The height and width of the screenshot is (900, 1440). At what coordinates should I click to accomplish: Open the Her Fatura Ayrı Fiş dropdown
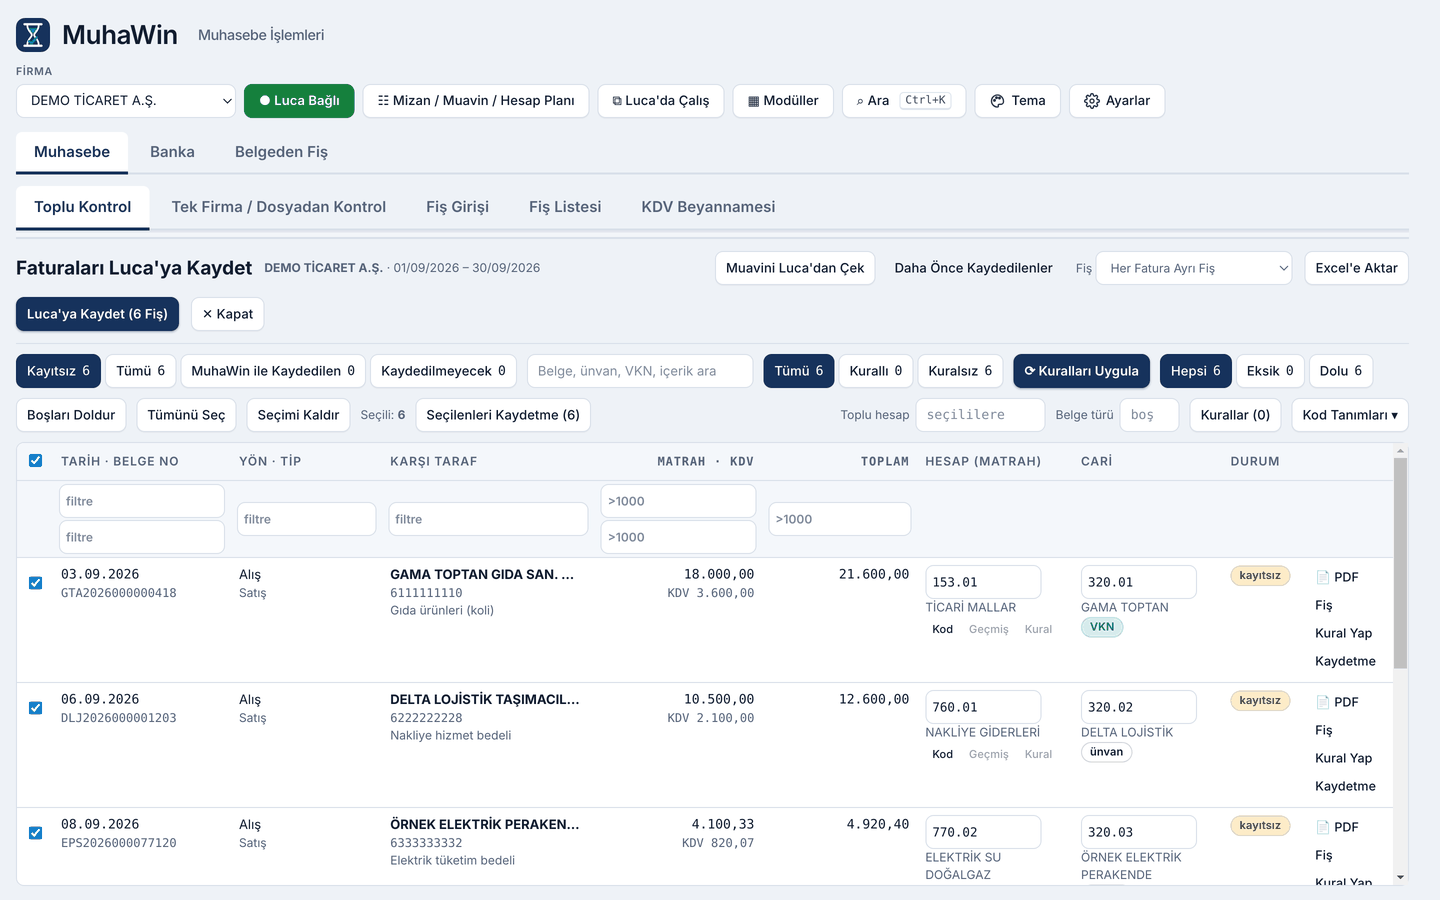point(1194,268)
